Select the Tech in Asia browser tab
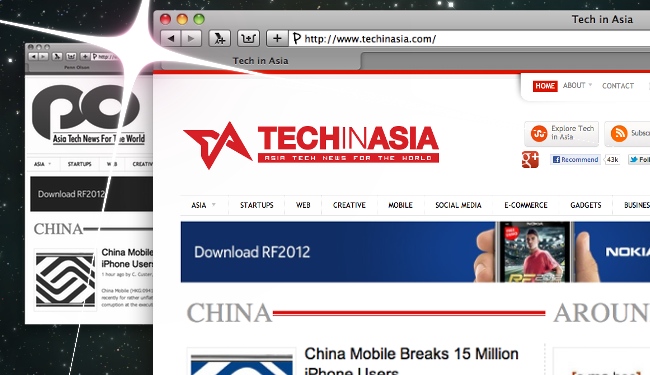This screenshot has width=650, height=375. tap(260, 61)
